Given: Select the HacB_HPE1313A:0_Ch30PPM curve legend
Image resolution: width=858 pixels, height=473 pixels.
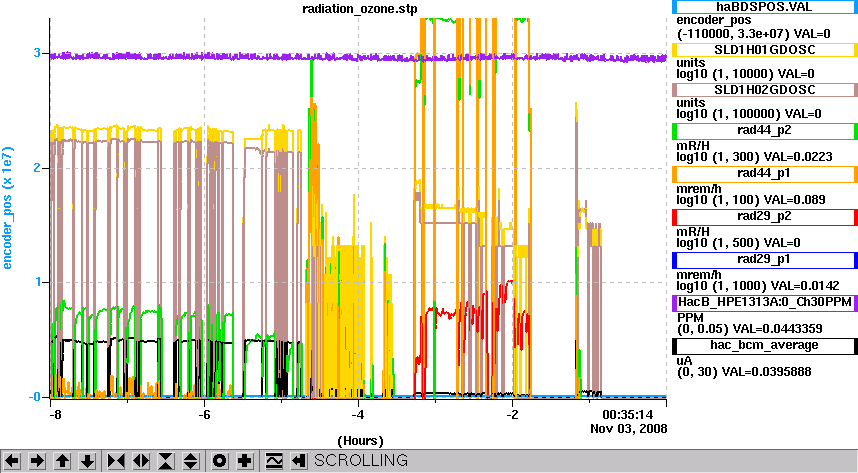Looking at the screenshot, I should [x=764, y=303].
